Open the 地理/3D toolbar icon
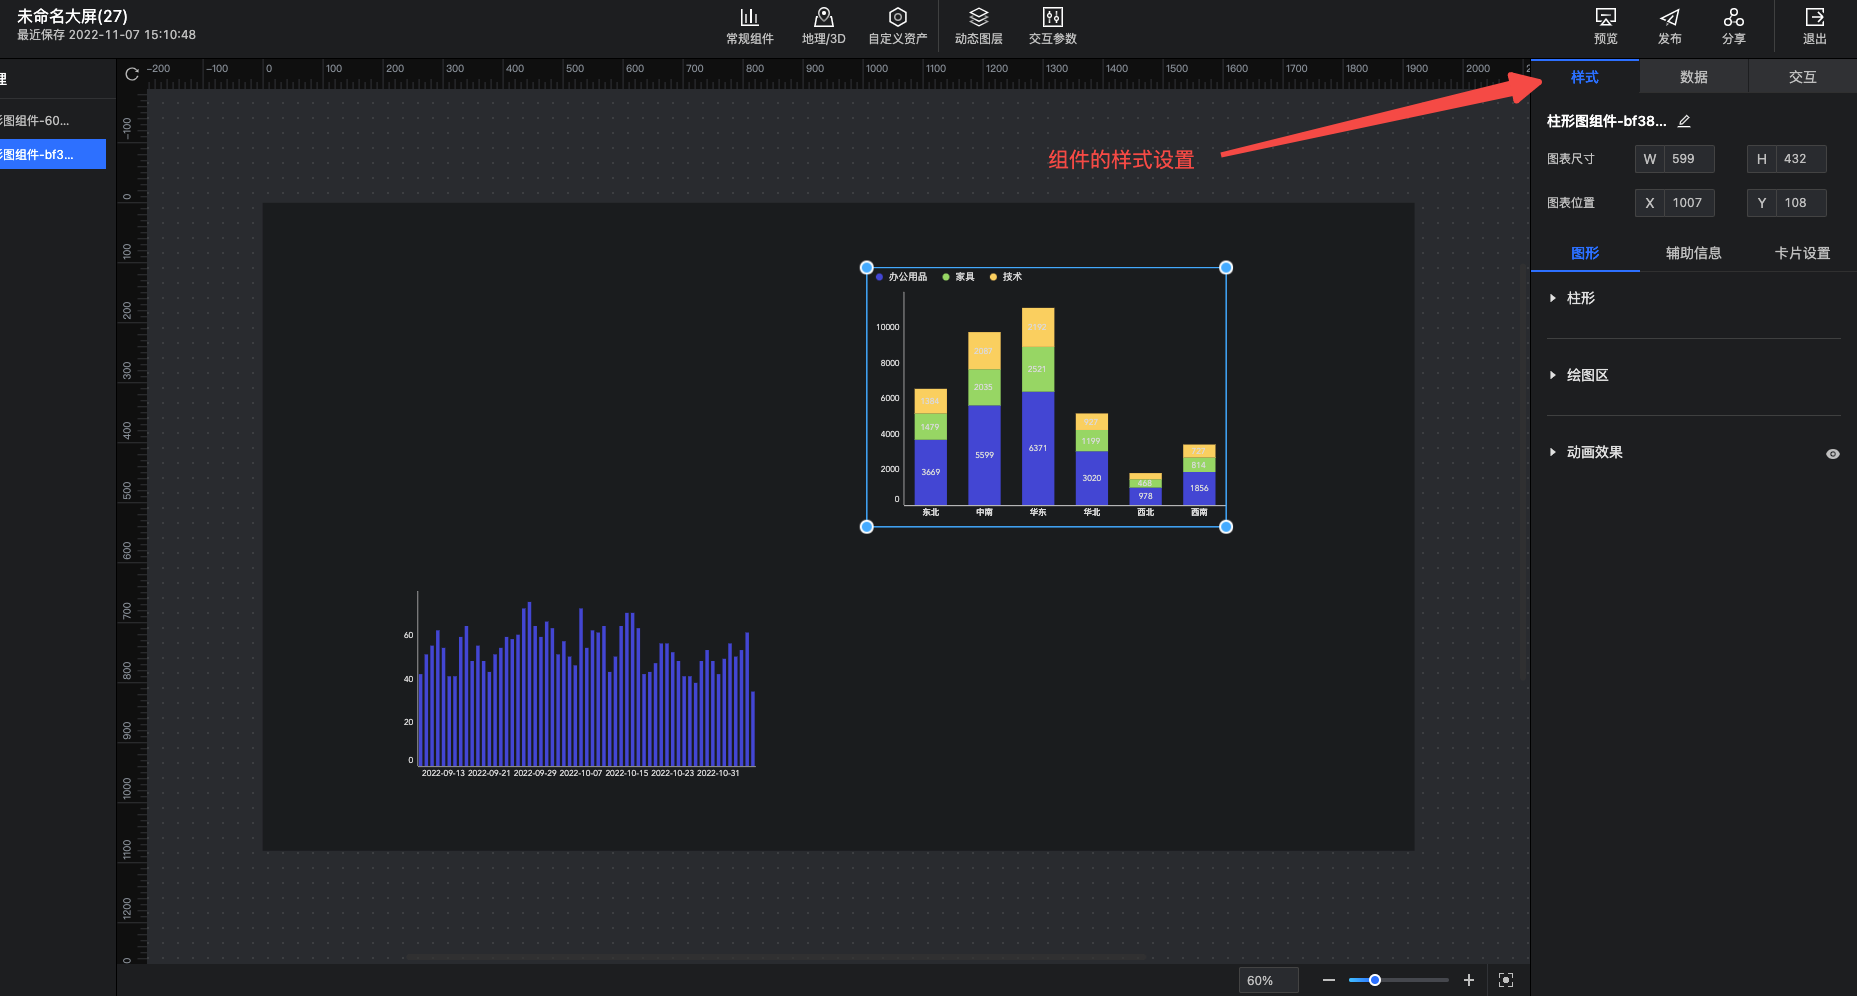Screen dimensions: 1857x996 (823, 26)
